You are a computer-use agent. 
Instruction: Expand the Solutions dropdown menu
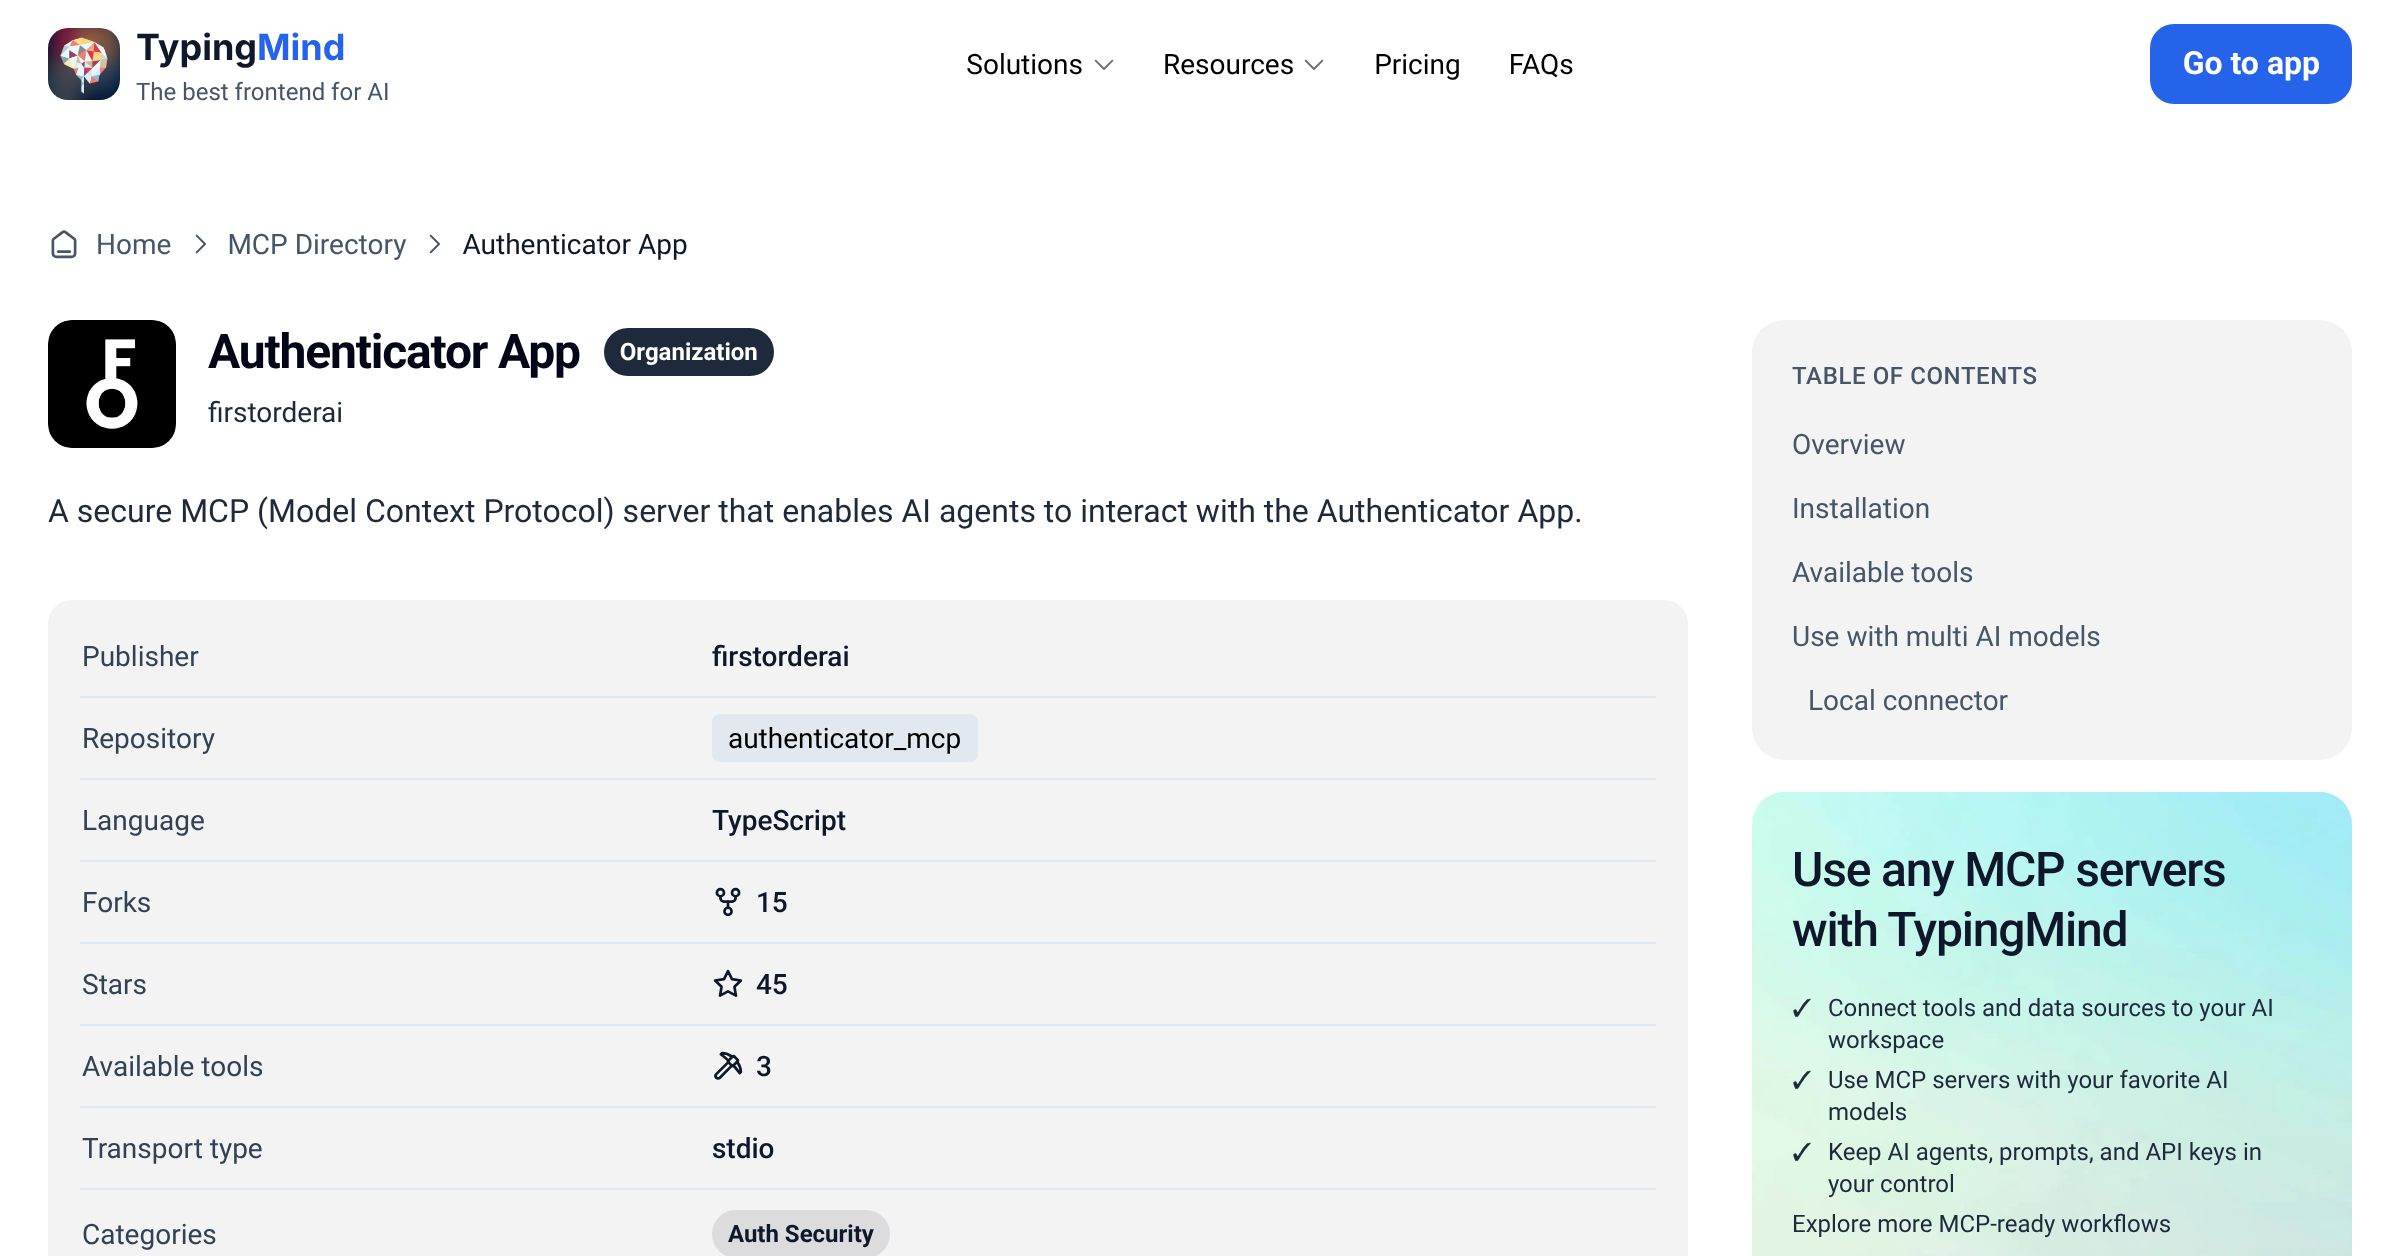coord(1040,64)
